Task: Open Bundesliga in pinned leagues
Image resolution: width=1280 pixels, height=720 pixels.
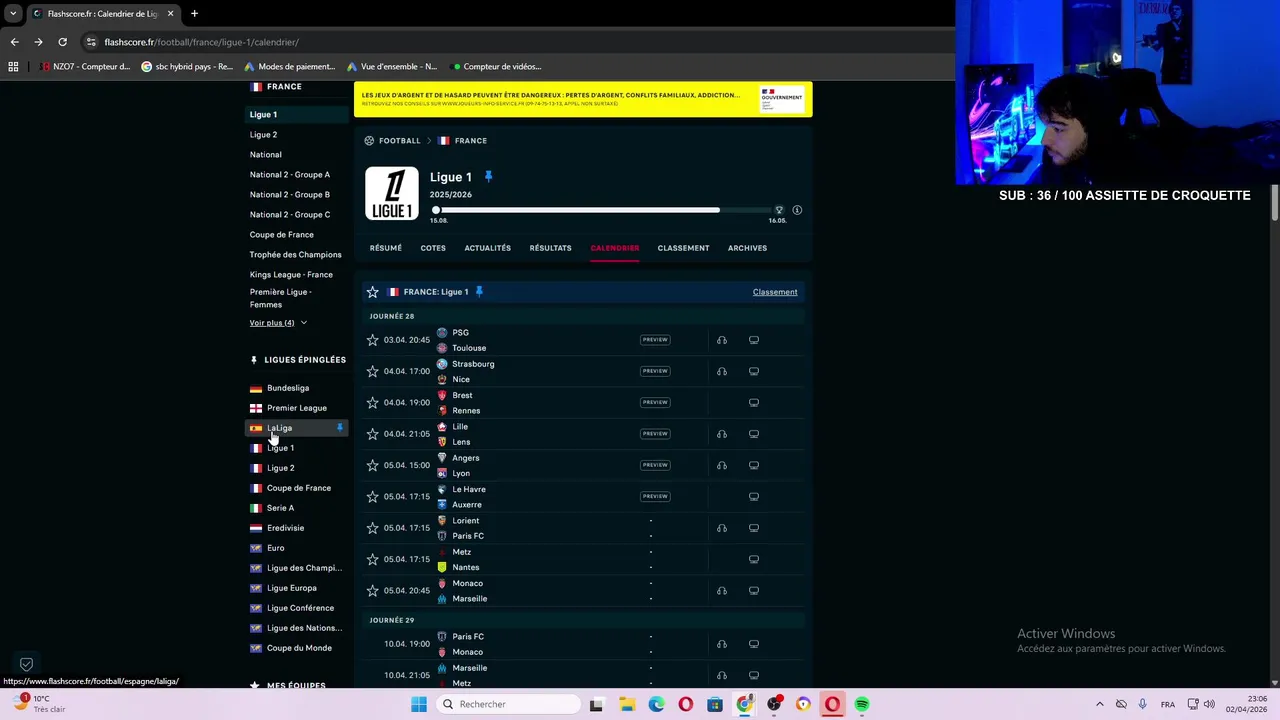Action: [x=288, y=388]
